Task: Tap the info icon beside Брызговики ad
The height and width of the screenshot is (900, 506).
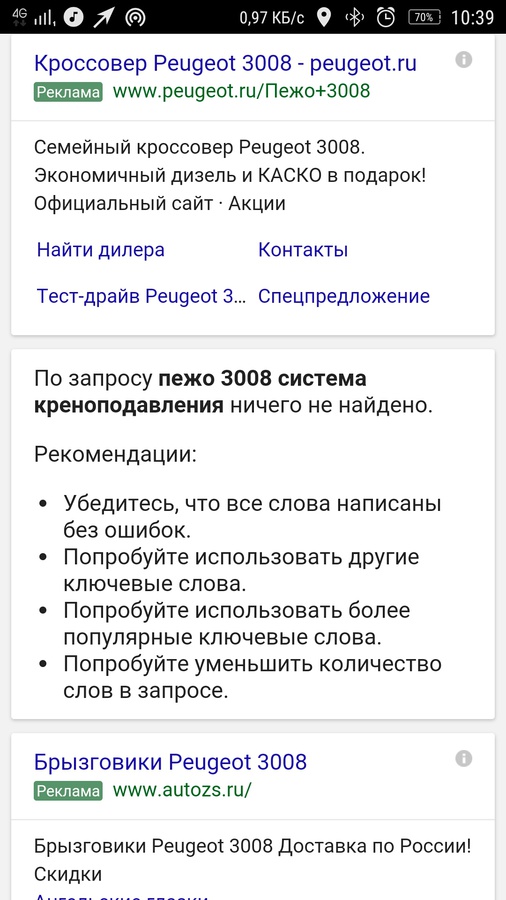Action: [x=464, y=759]
